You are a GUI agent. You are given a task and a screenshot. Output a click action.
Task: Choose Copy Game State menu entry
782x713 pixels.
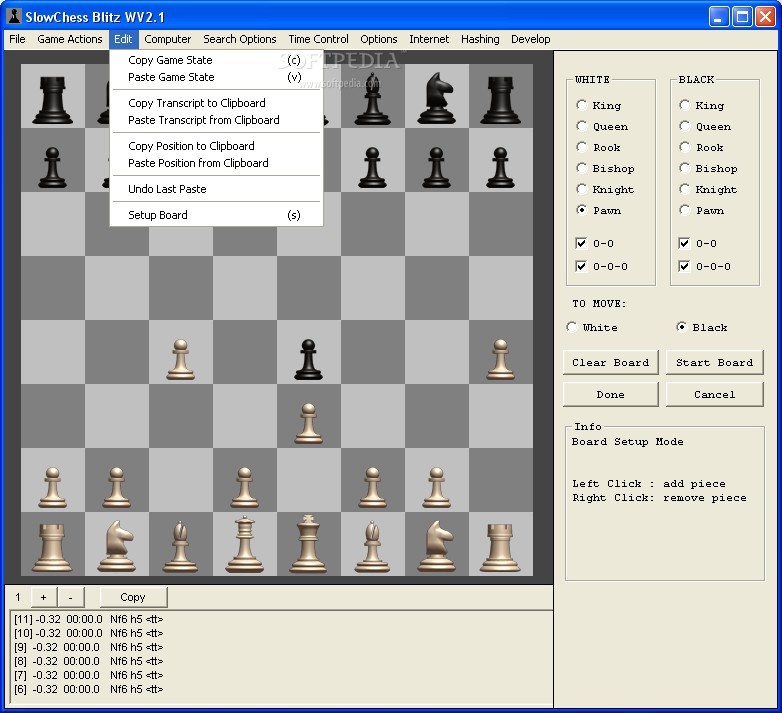pos(216,60)
